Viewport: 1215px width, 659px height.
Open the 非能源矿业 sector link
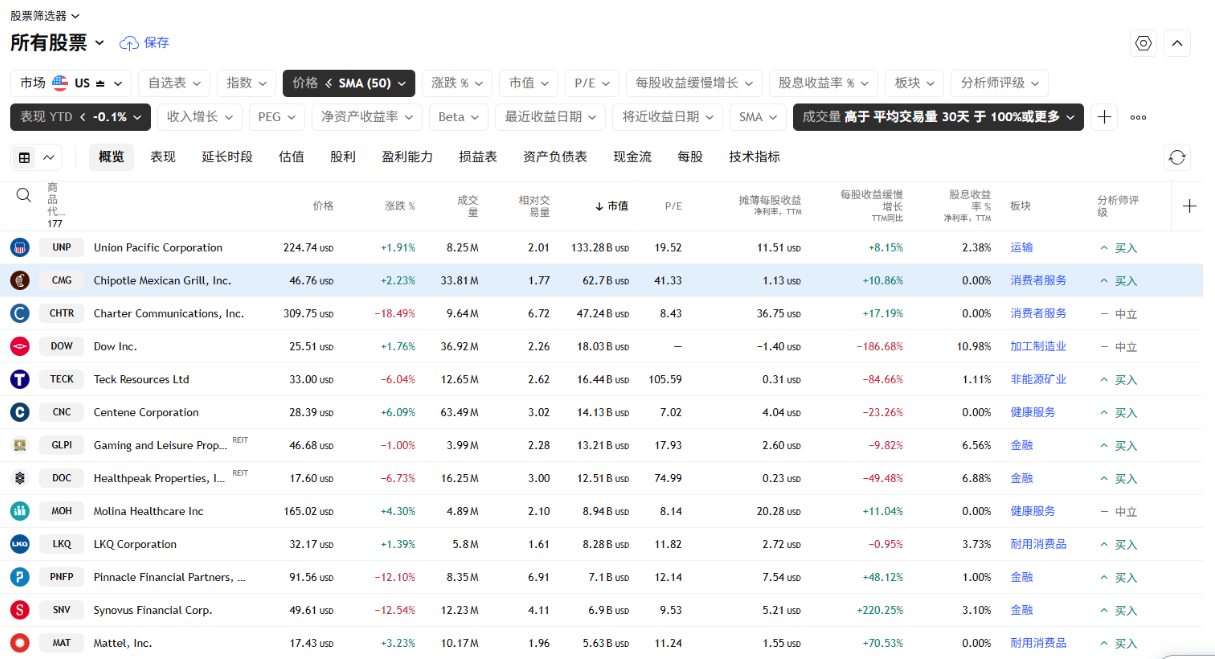tap(1038, 380)
